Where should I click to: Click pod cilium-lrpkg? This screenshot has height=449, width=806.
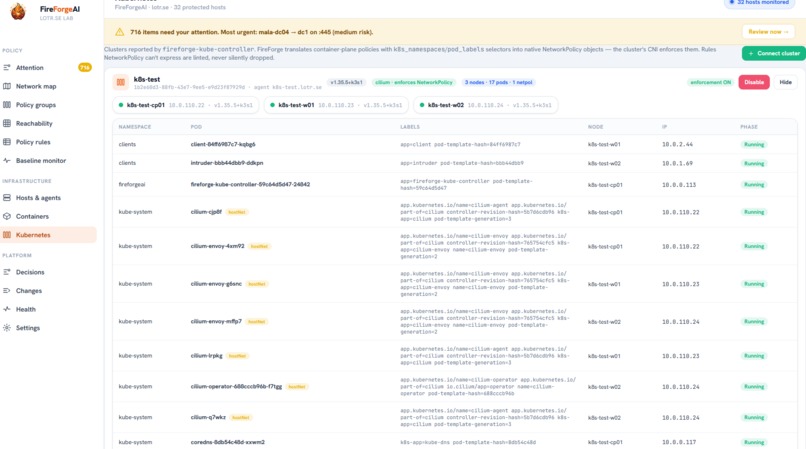click(x=207, y=356)
